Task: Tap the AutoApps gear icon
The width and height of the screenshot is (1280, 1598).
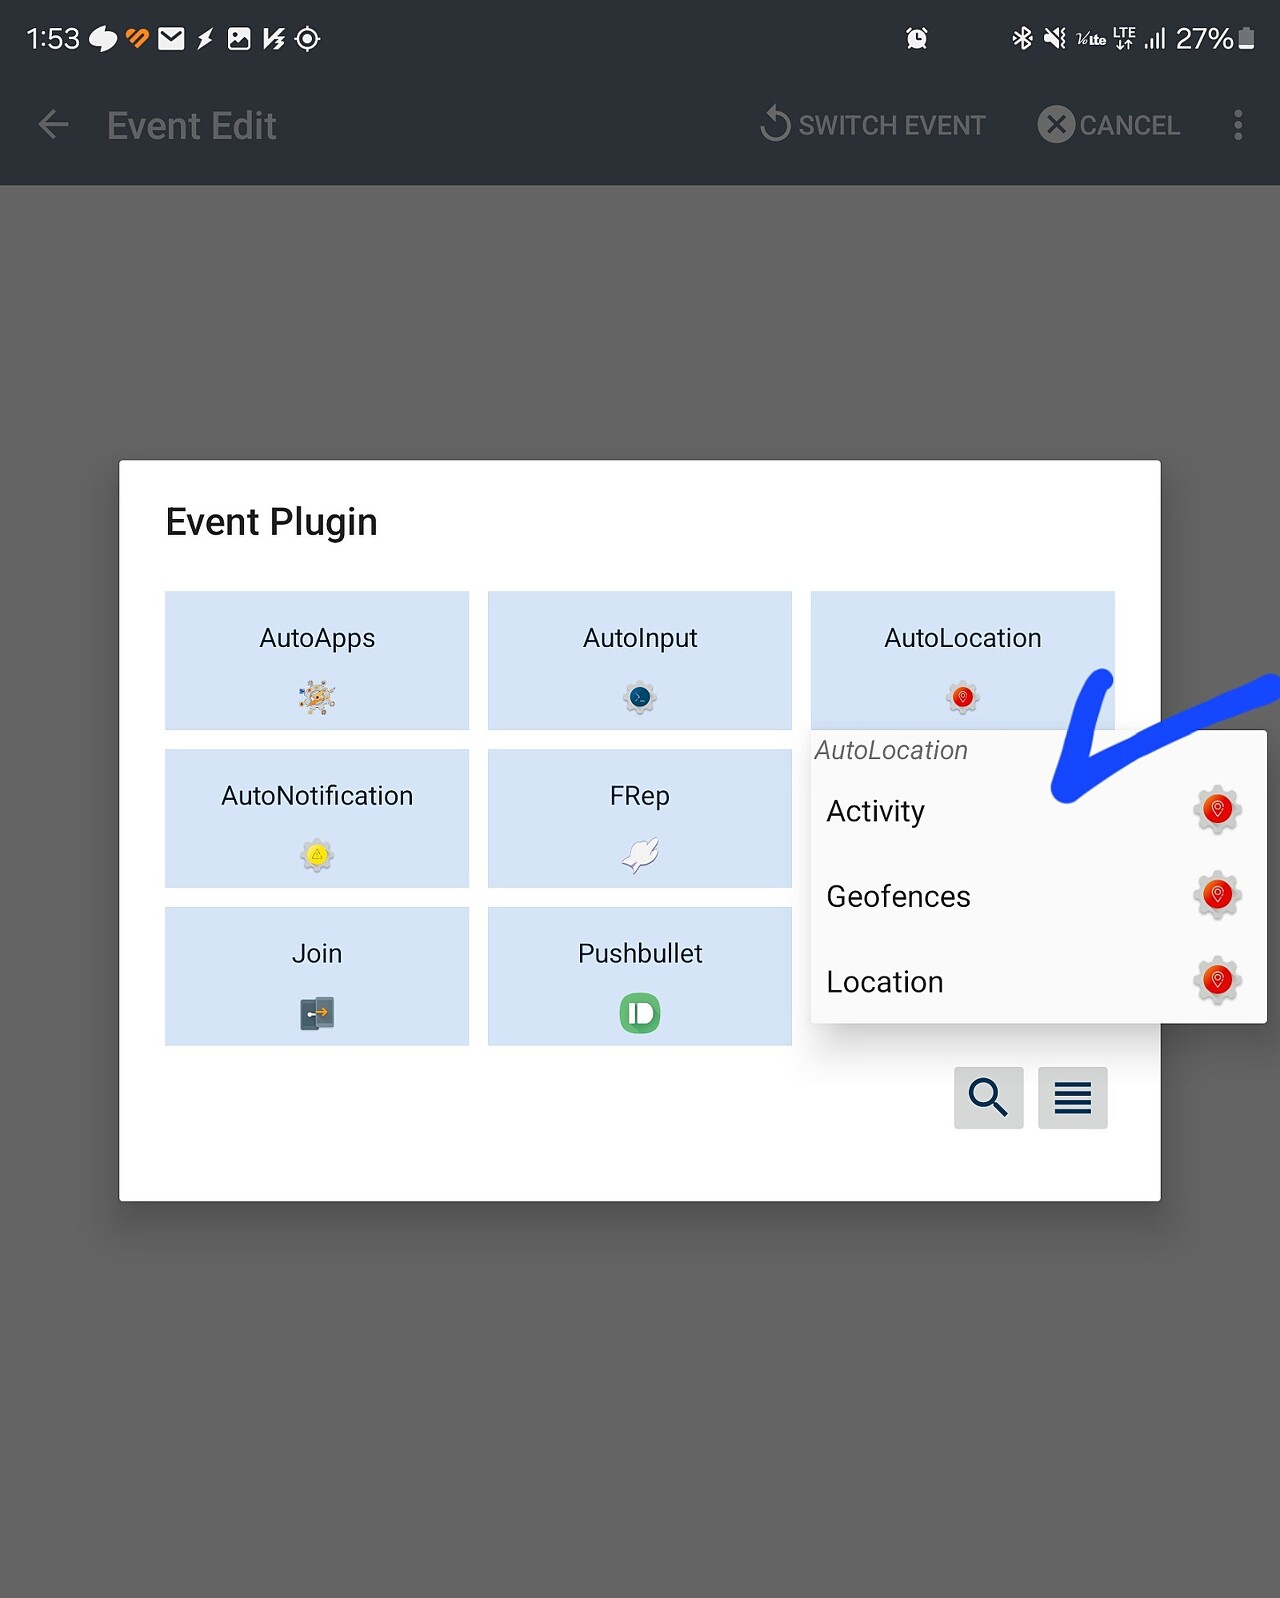Action: point(317,696)
